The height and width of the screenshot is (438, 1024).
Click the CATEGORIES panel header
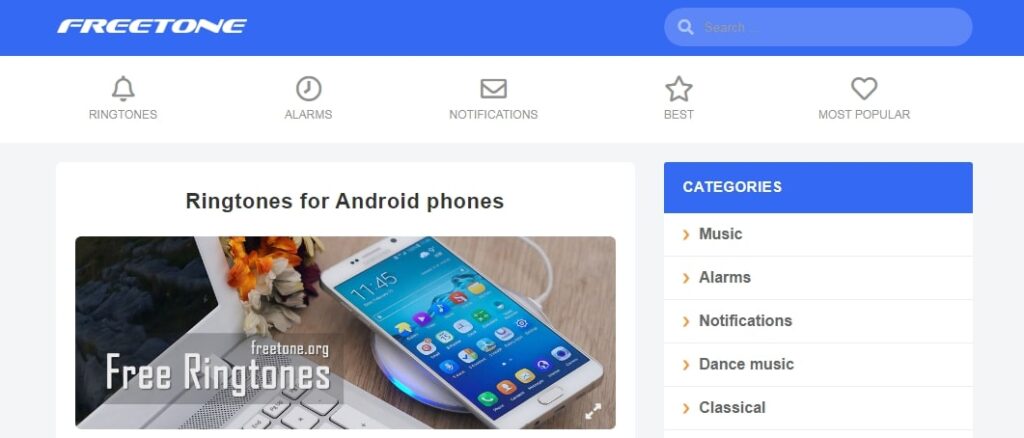click(x=818, y=187)
